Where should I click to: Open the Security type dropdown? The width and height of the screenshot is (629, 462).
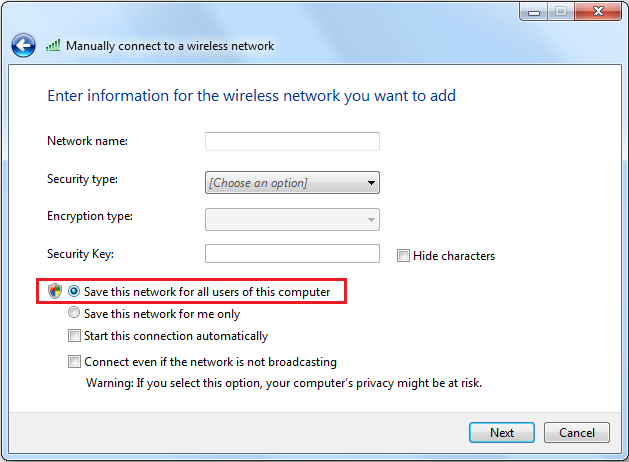tap(292, 183)
